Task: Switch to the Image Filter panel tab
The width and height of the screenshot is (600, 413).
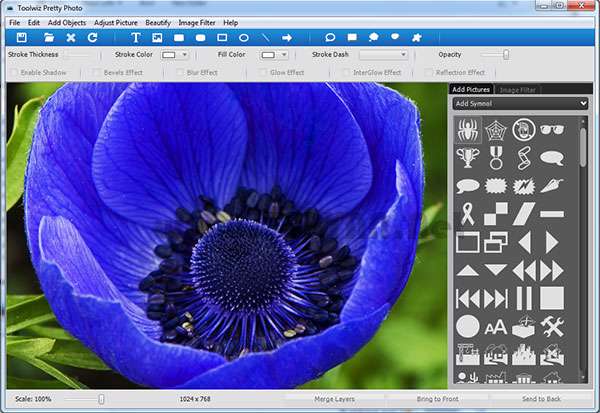Action: coord(517,90)
